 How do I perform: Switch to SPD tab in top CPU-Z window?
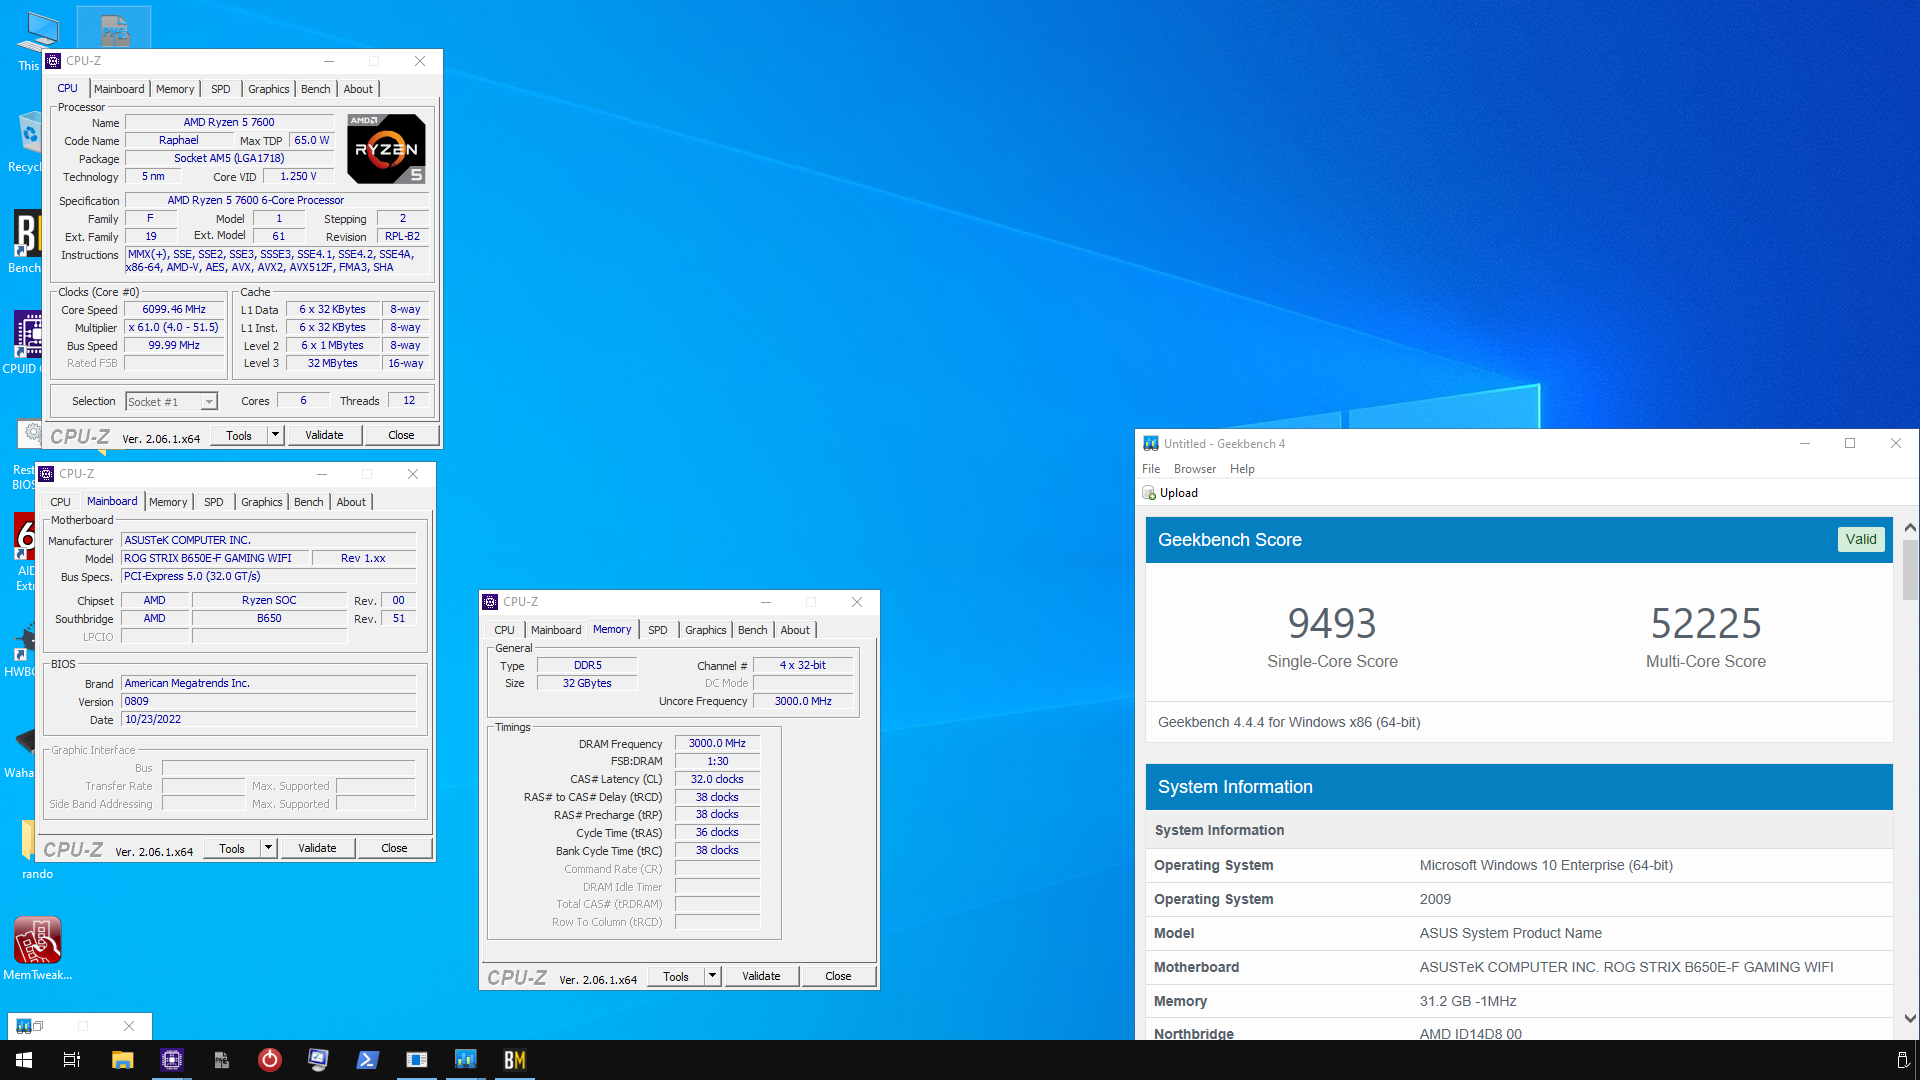click(x=221, y=89)
